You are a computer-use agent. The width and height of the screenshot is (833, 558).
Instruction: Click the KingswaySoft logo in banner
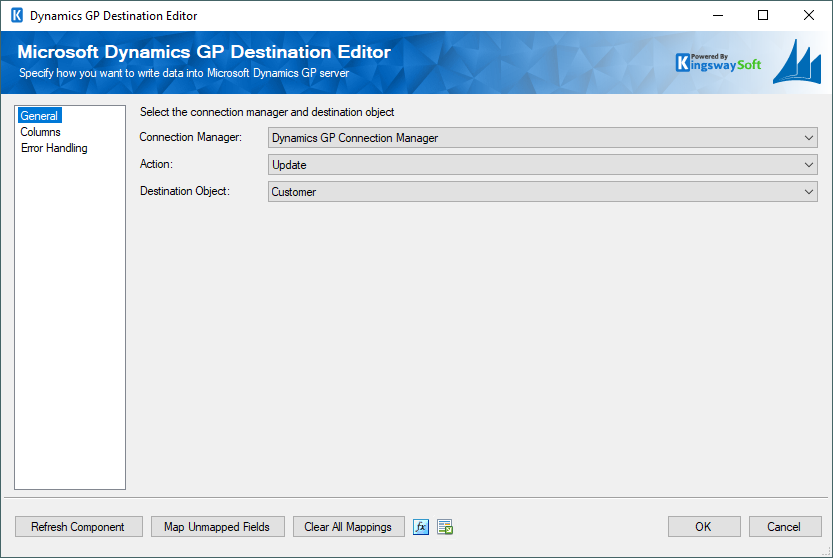pos(718,63)
